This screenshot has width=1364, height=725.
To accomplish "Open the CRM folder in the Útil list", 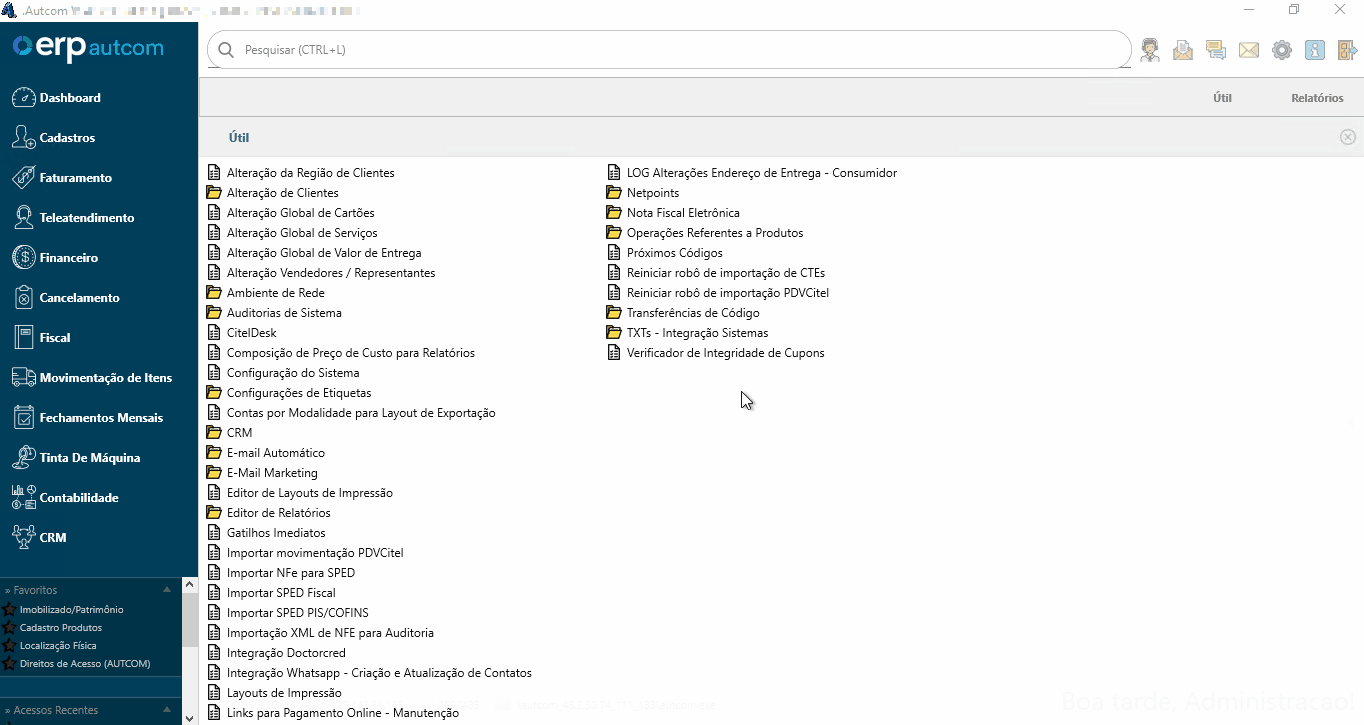I will (229, 433).
